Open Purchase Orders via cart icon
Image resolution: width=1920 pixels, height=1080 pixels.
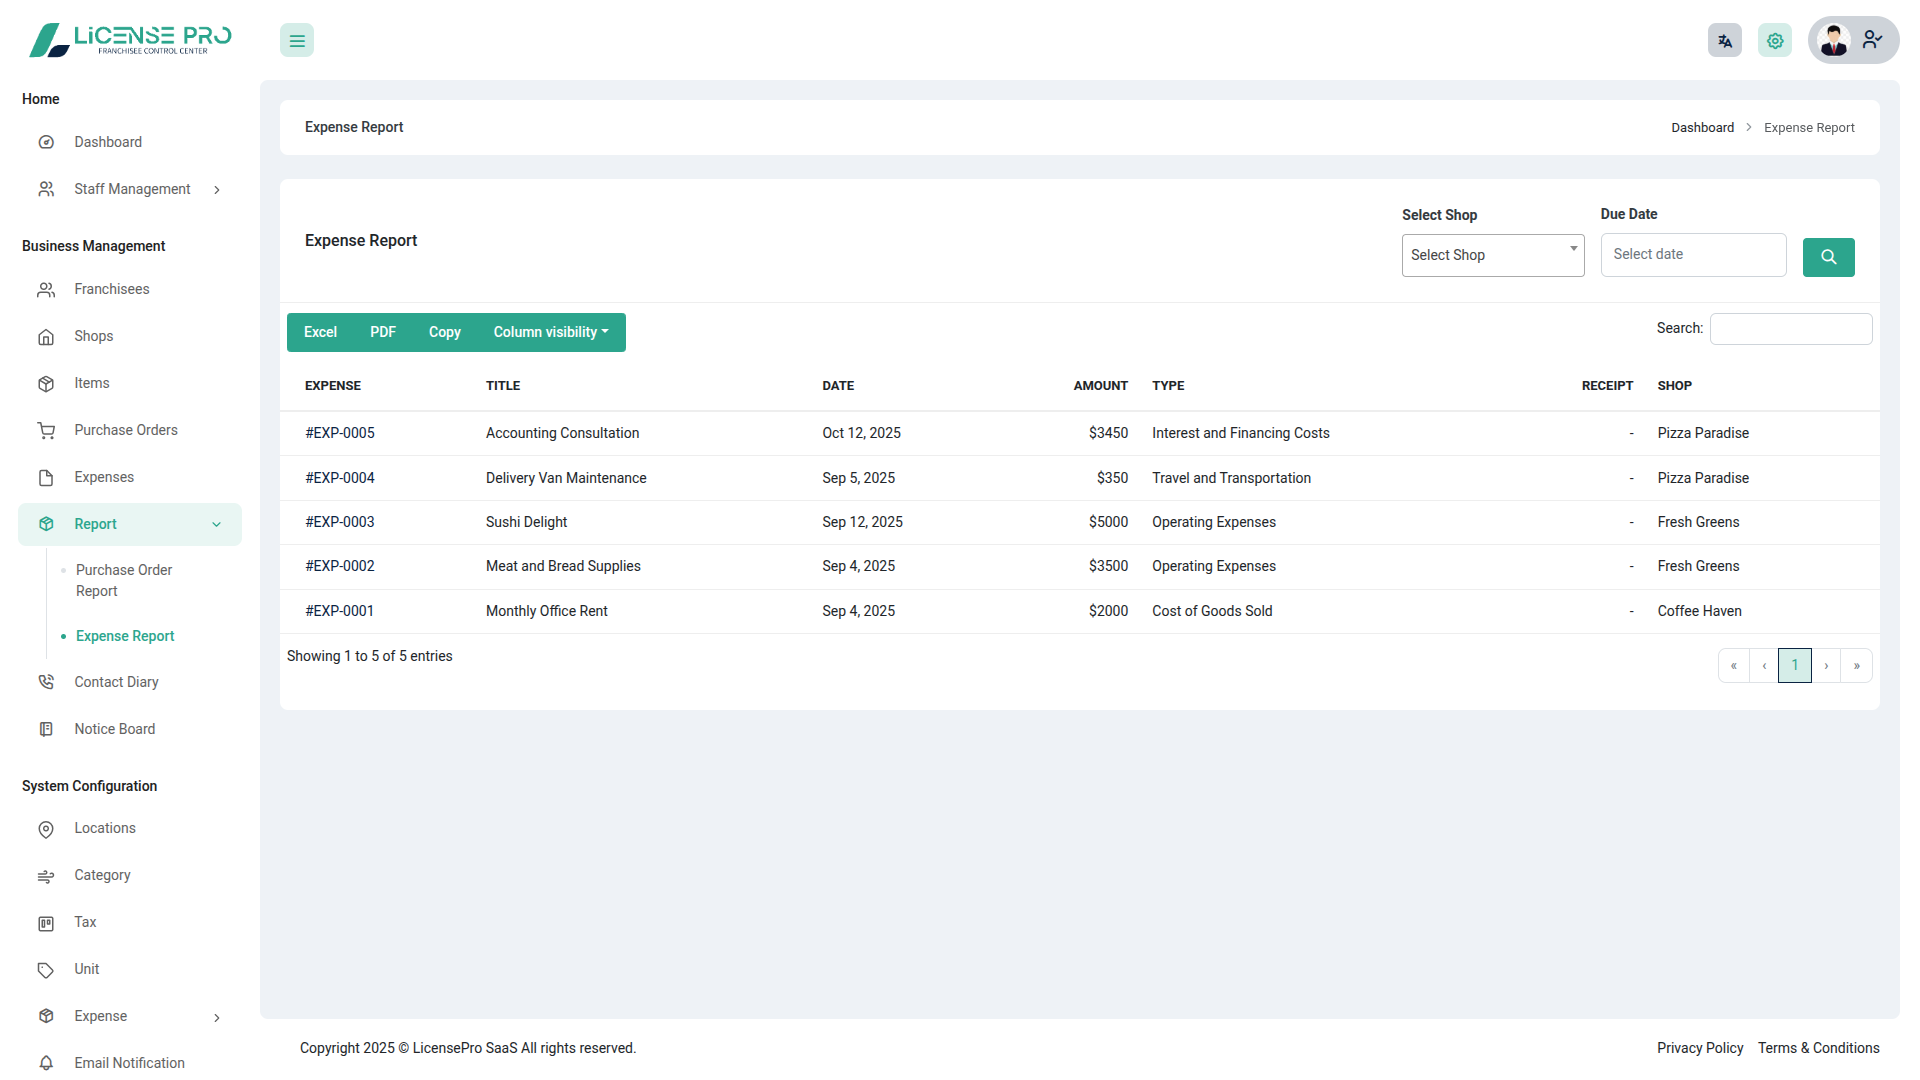46,431
